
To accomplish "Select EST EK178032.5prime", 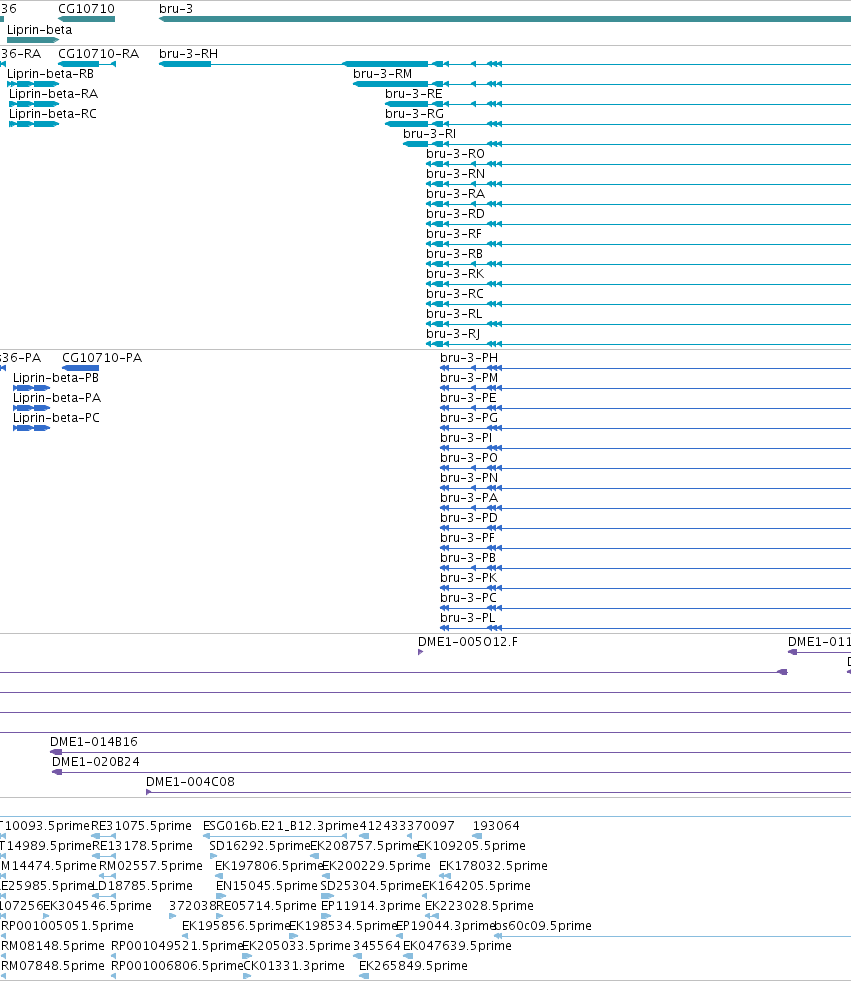I will pos(493,866).
